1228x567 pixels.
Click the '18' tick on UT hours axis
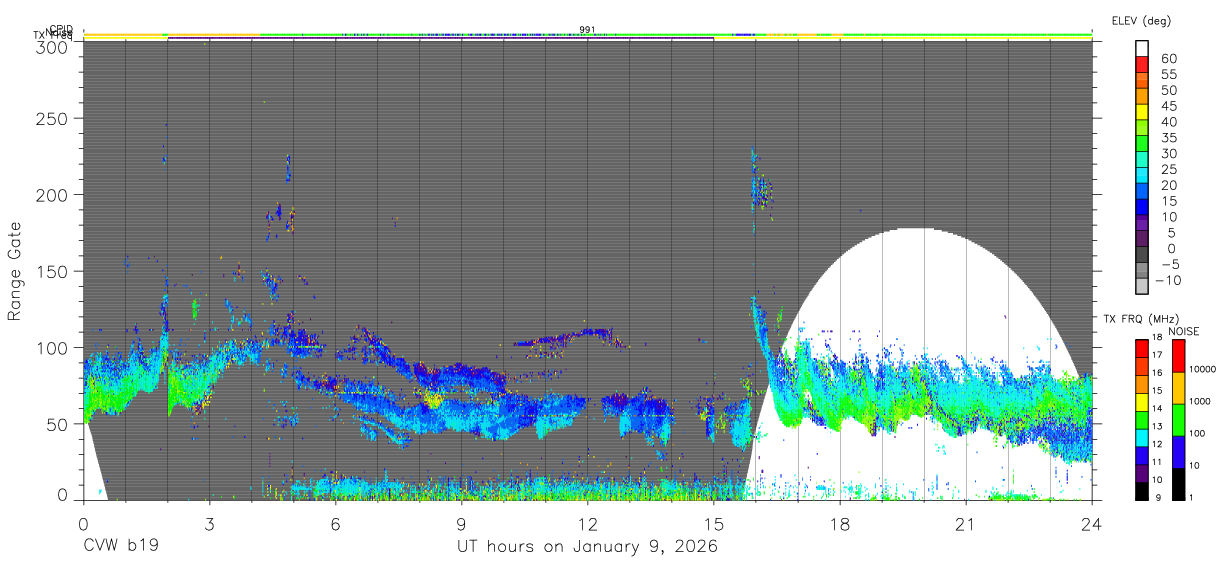click(x=840, y=524)
